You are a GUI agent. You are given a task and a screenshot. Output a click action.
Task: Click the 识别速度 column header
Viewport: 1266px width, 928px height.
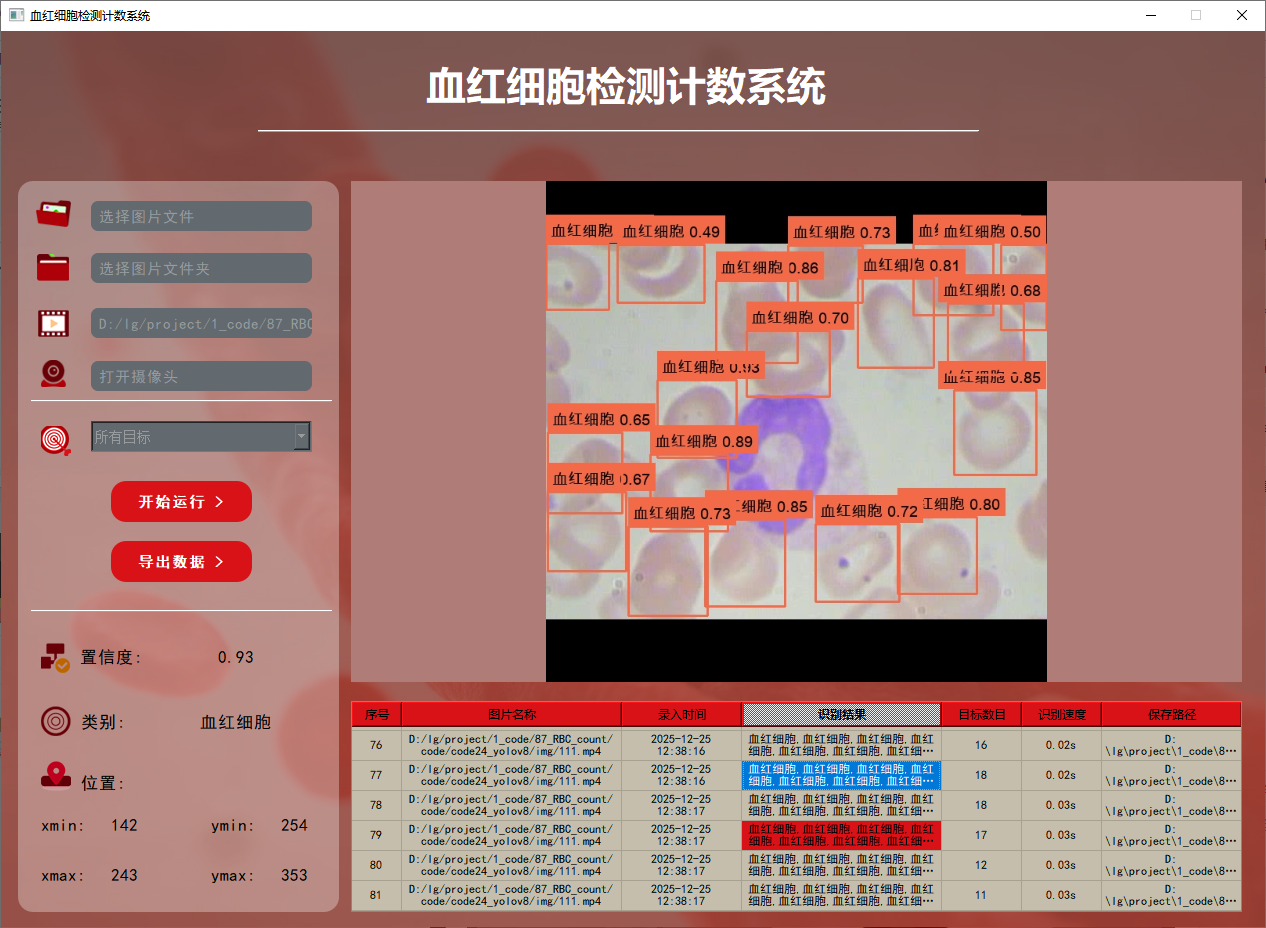[1061, 714]
